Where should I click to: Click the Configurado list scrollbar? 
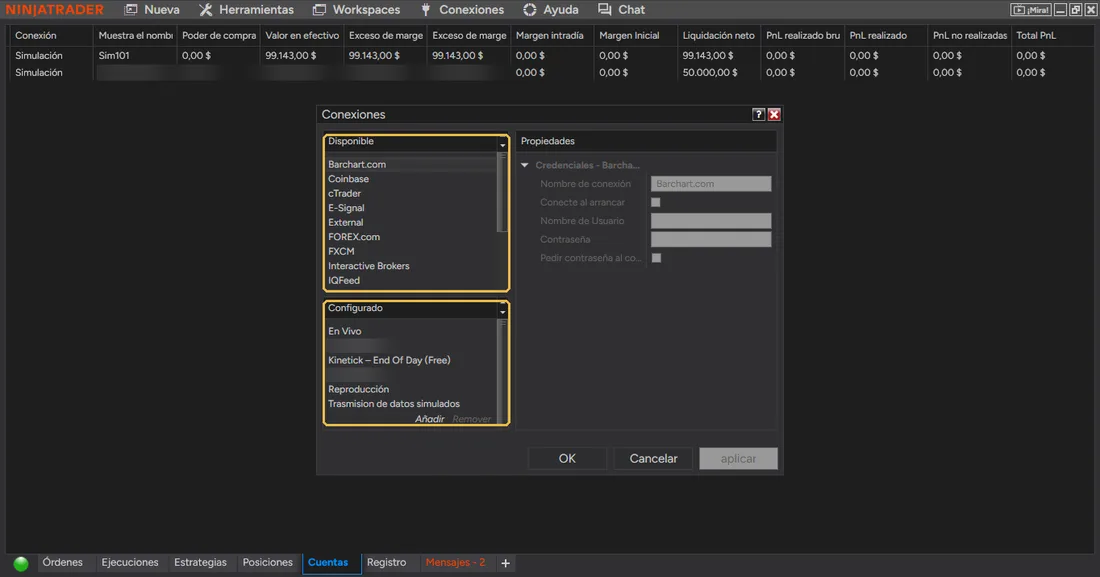(502, 369)
